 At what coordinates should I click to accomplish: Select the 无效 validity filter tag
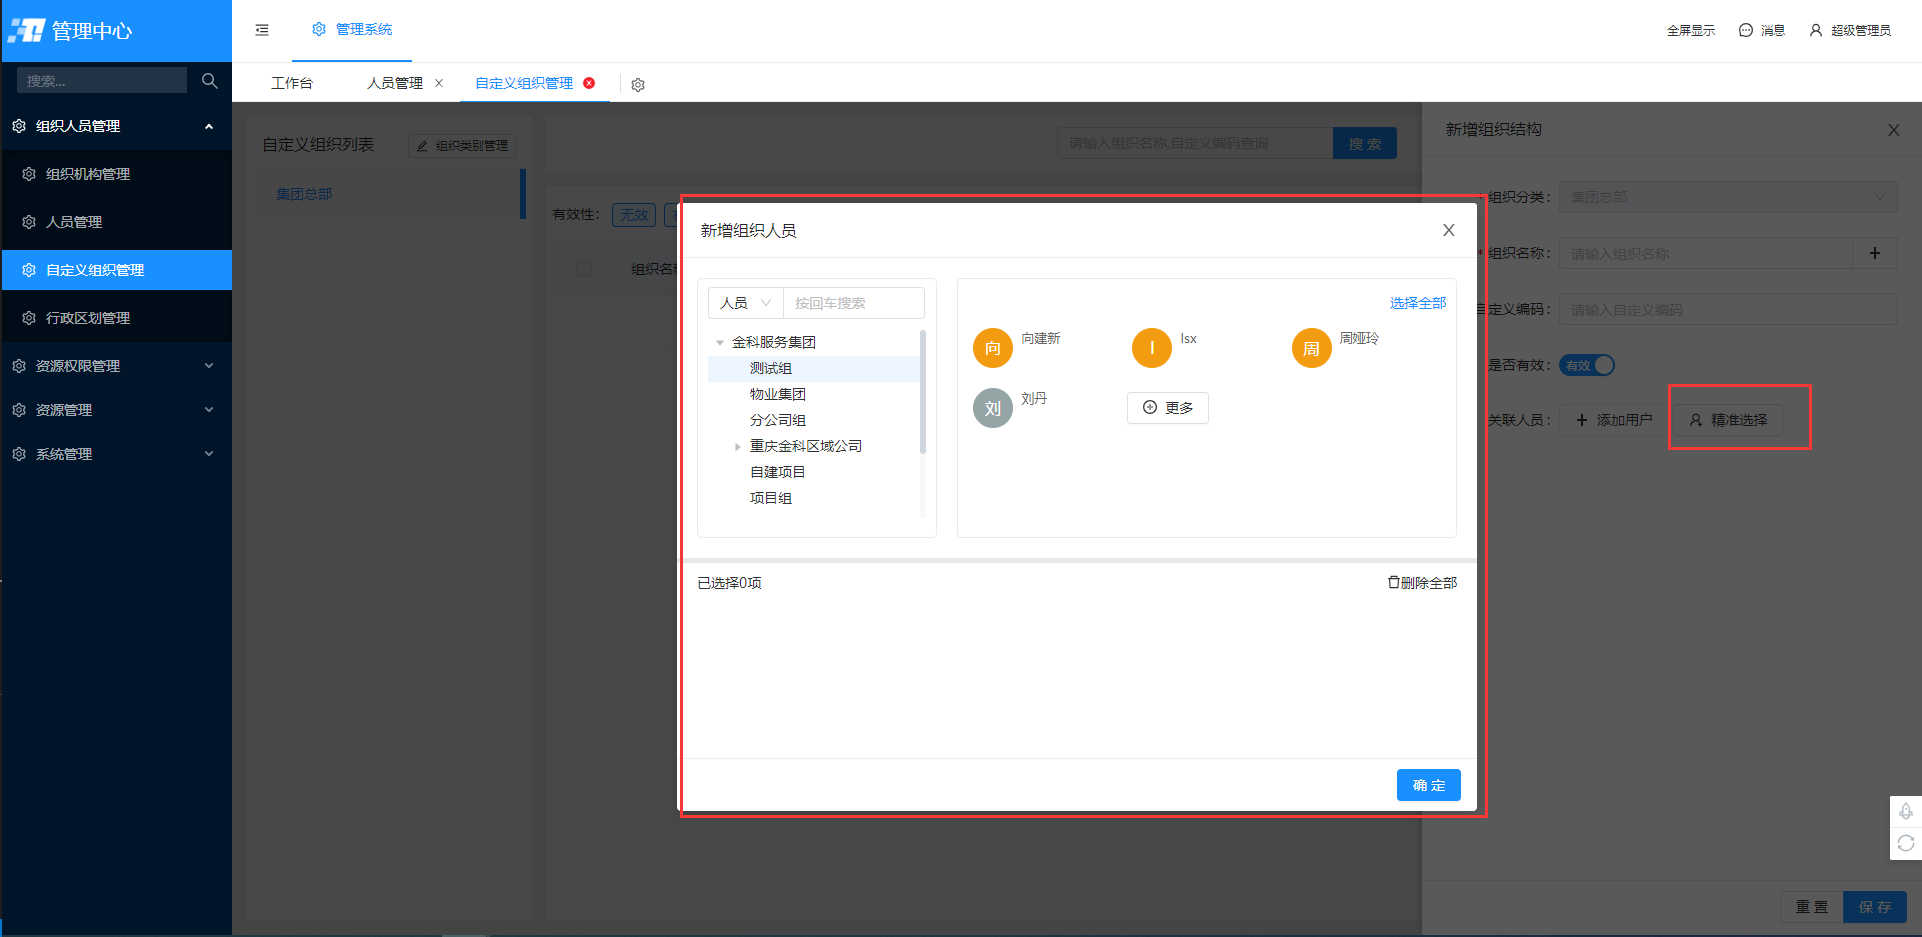coord(634,215)
